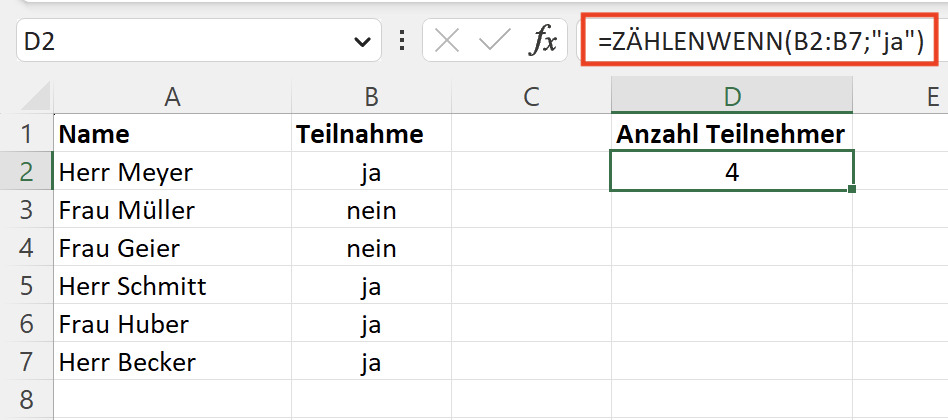Click the Frau Müller nein cell
The height and width of the screenshot is (420, 948).
tap(371, 210)
